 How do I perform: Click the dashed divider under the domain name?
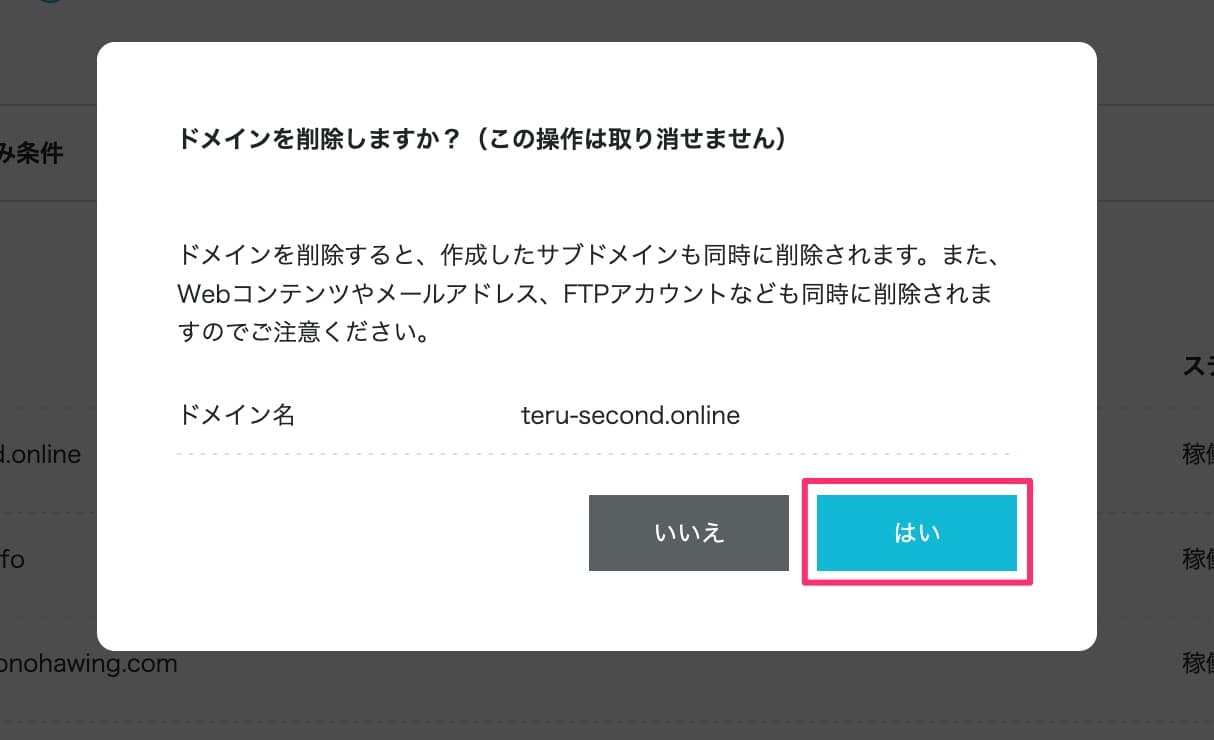click(595, 454)
